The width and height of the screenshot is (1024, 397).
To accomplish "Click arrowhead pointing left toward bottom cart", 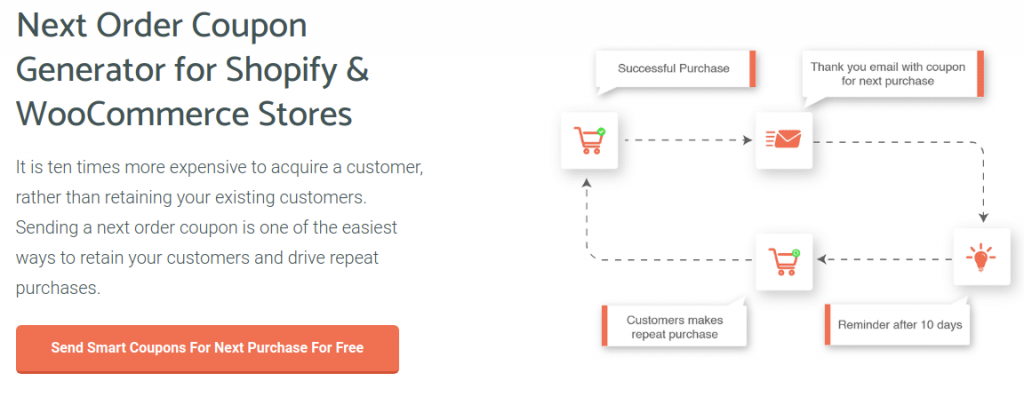I will (822, 259).
